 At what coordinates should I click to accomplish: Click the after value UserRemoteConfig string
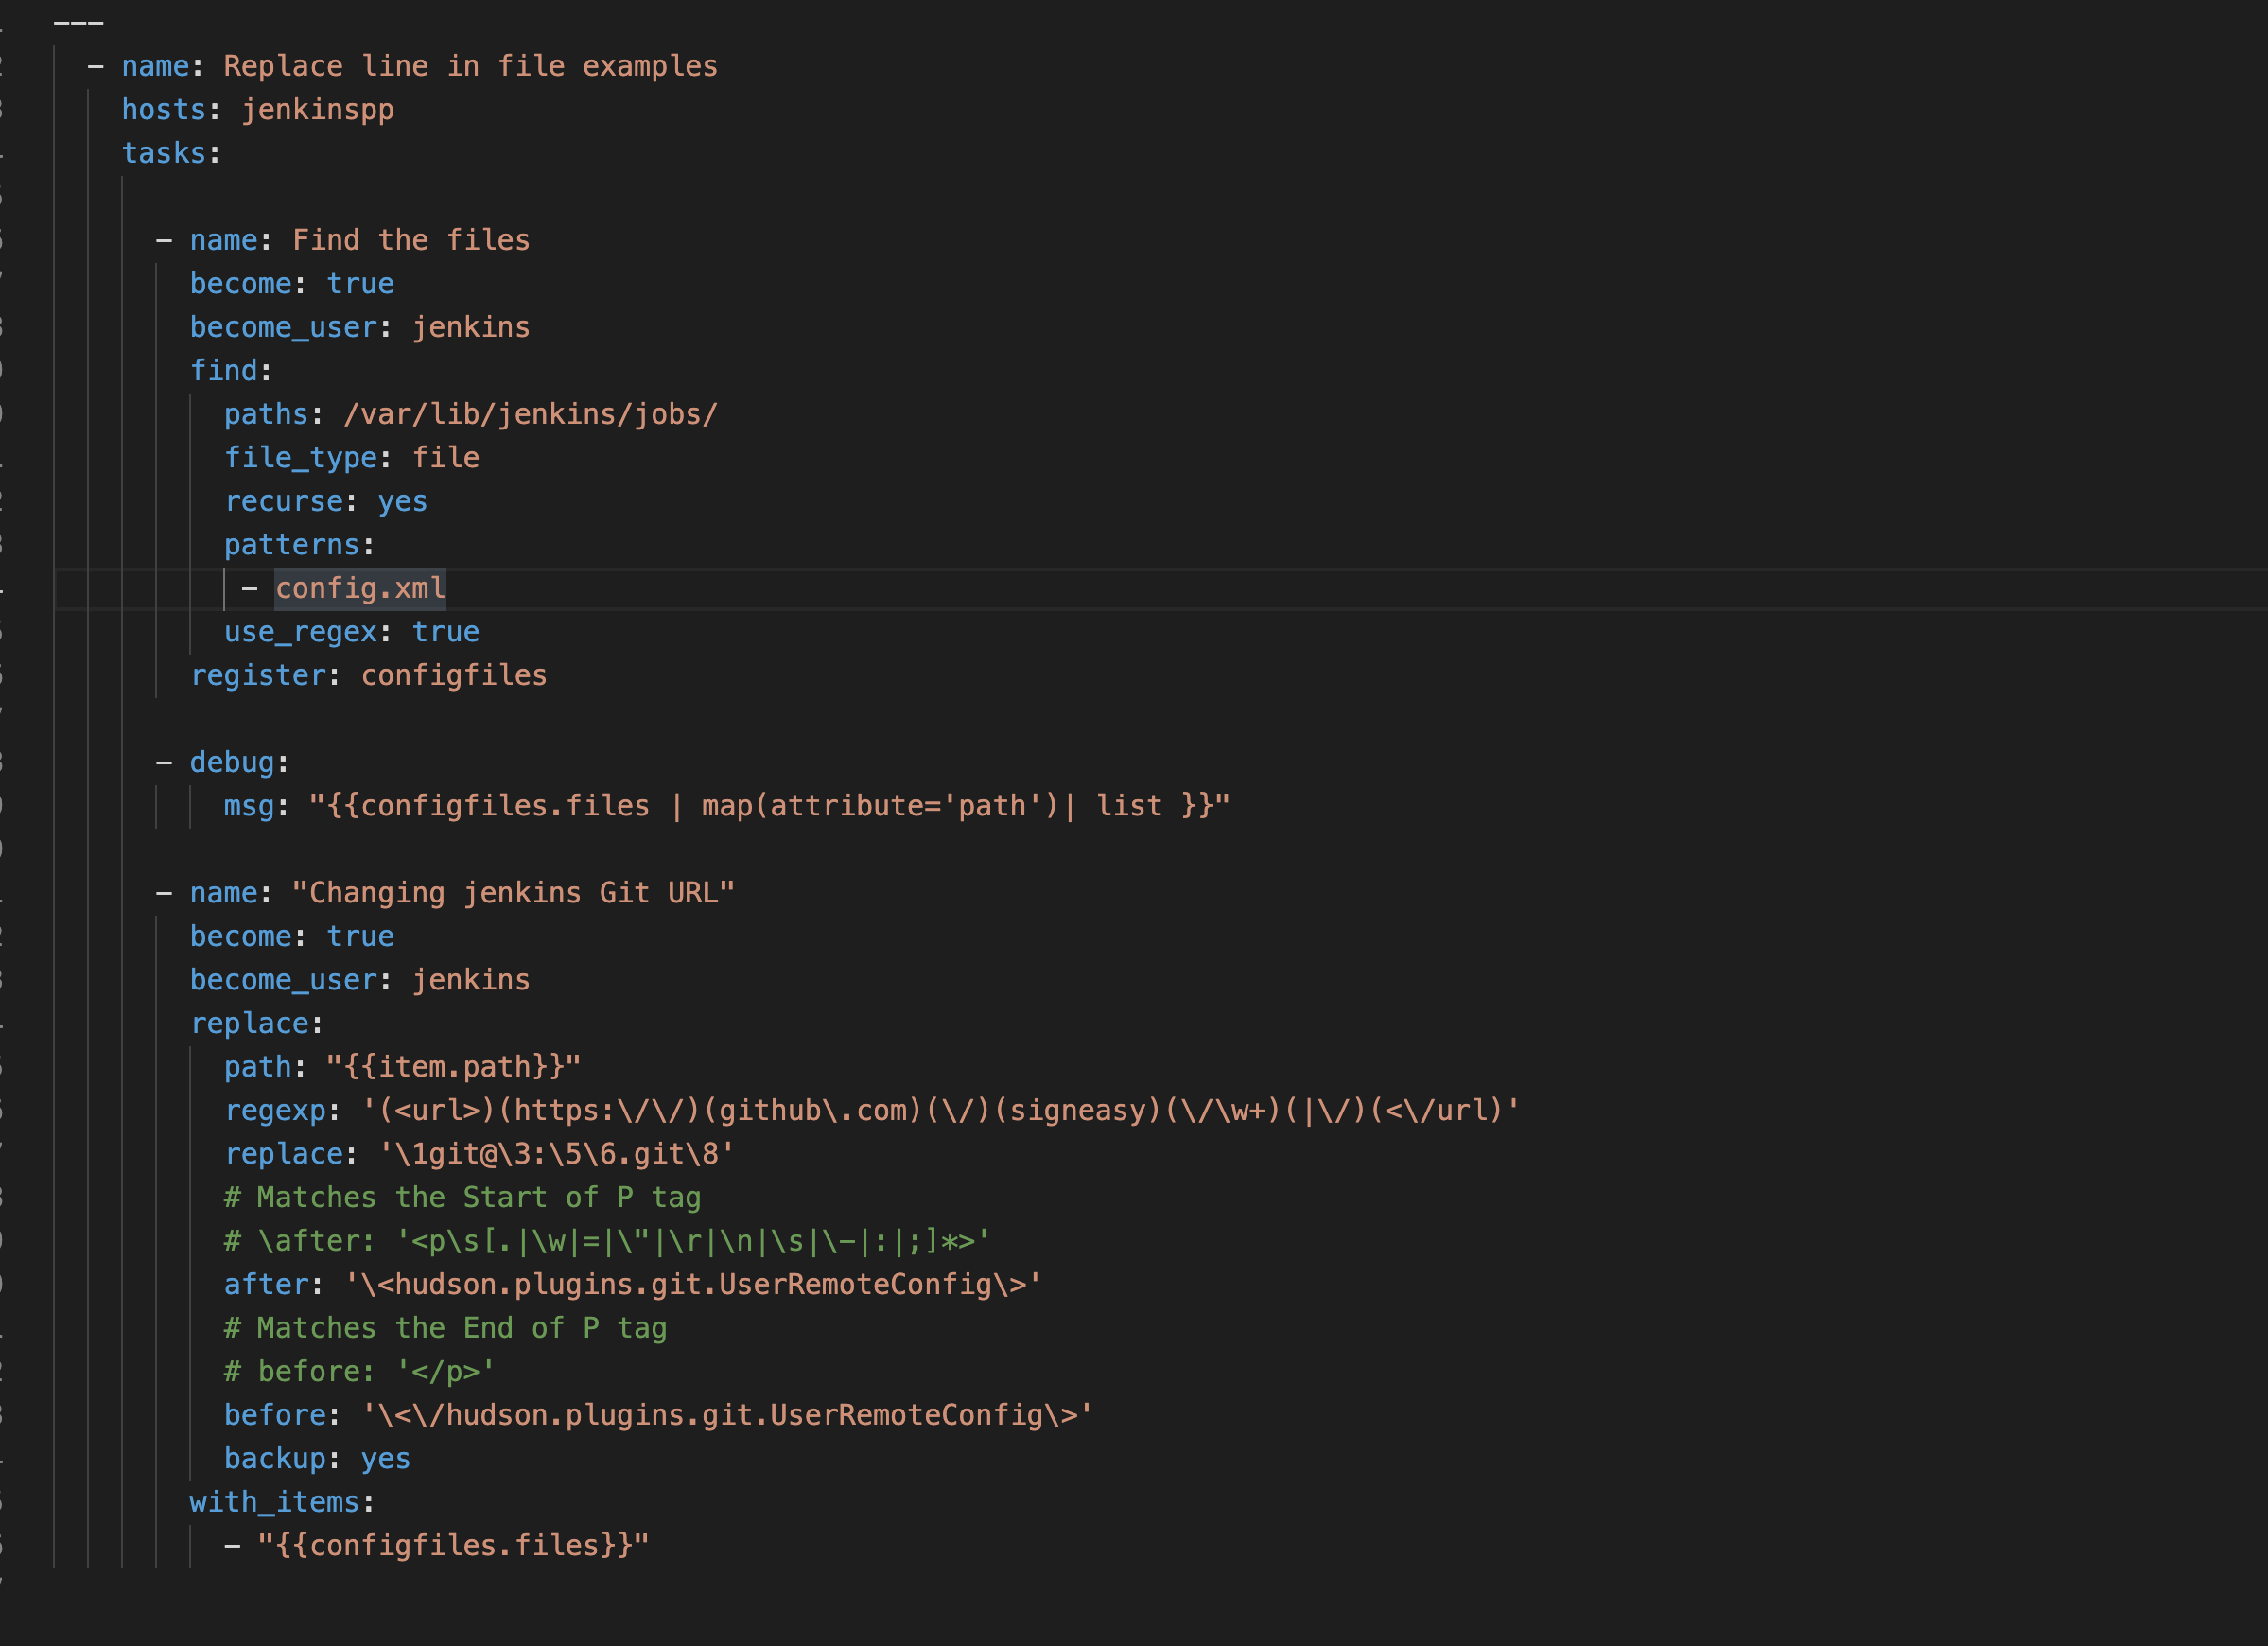(691, 1284)
